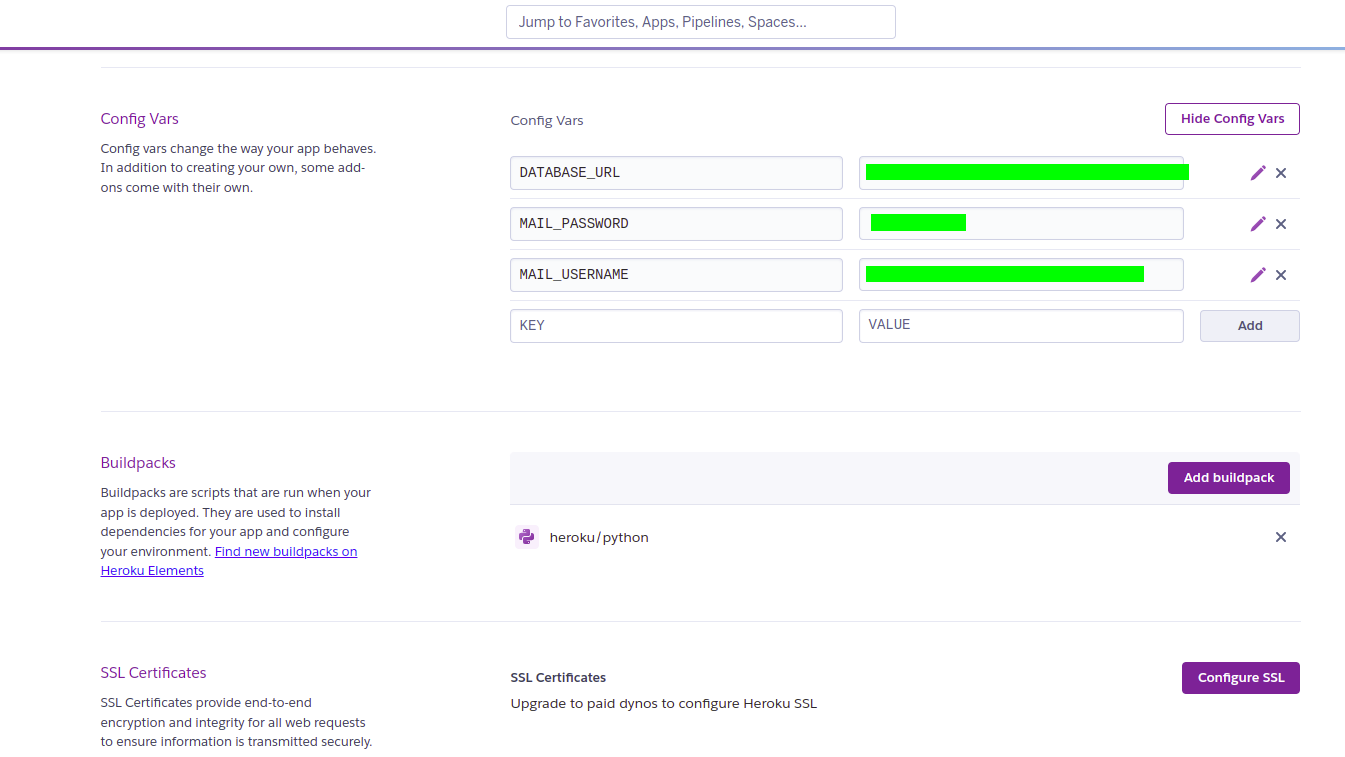Click the empty VALUE input field
The height and width of the screenshot is (757, 1345).
coord(1021,326)
